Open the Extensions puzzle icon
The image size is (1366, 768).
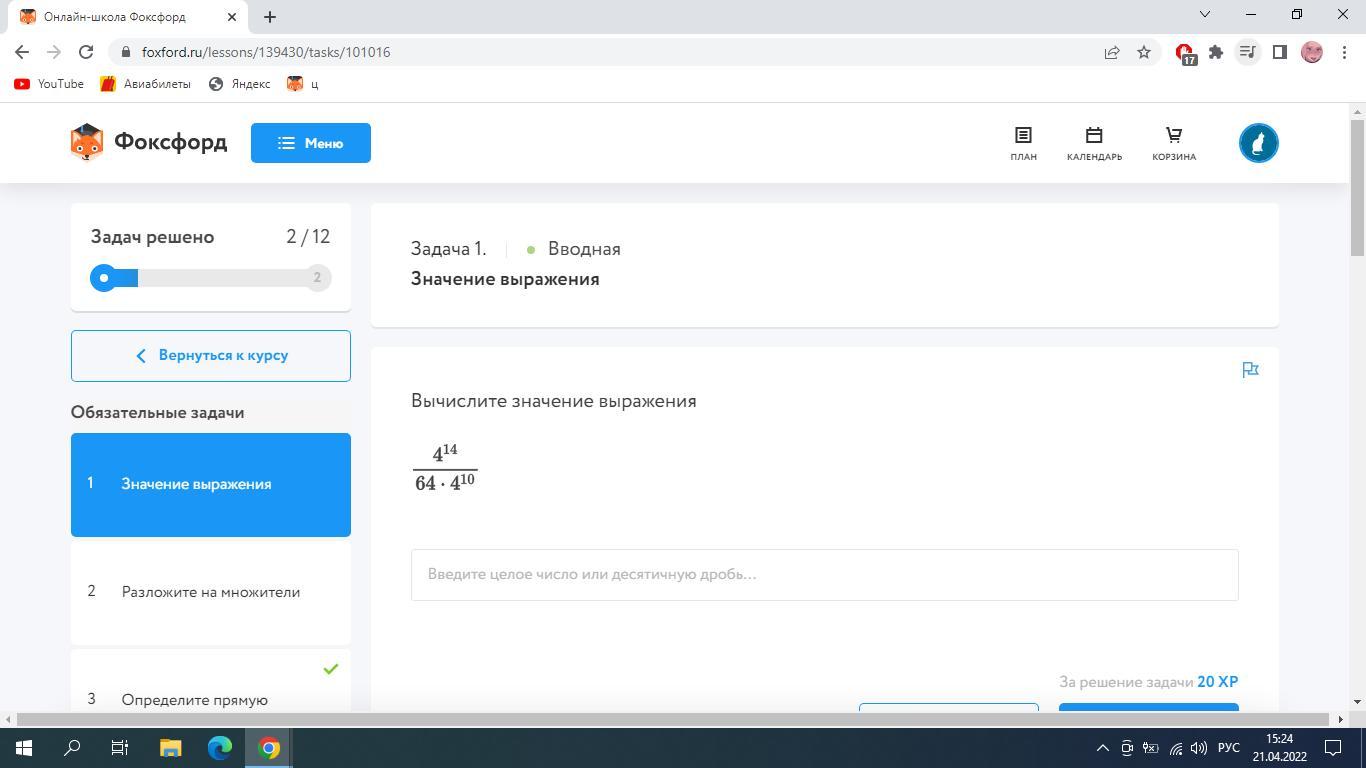point(1216,52)
